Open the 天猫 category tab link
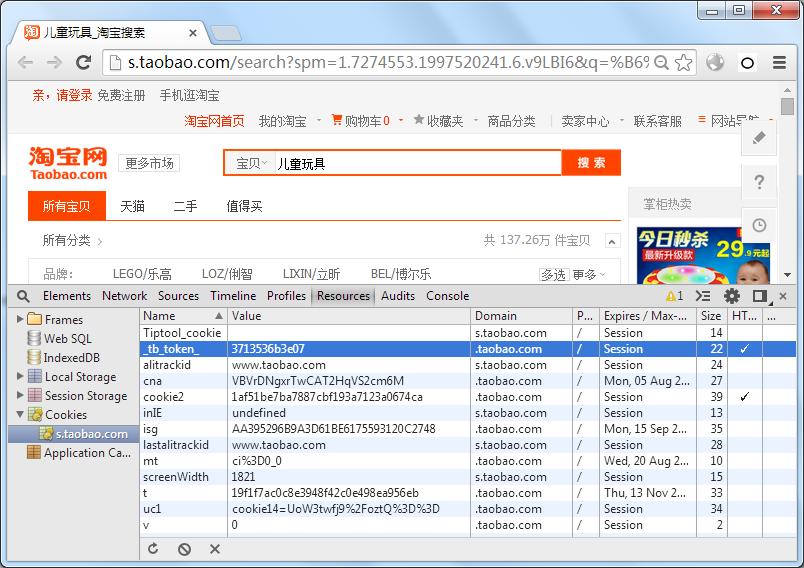The height and width of the screenshot is (568, 804). [132, 206]
